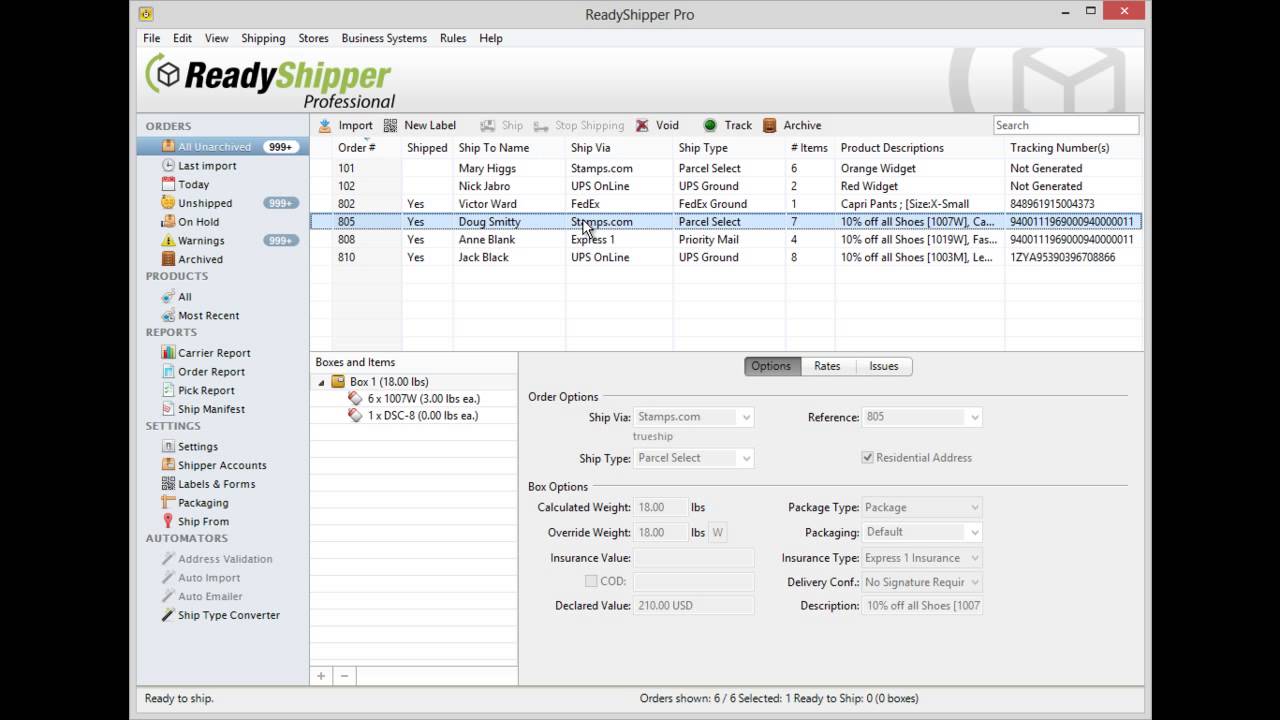1280x720 pixels.
Task: Click the W button beside Override Weight
Action: click(718, 533)
